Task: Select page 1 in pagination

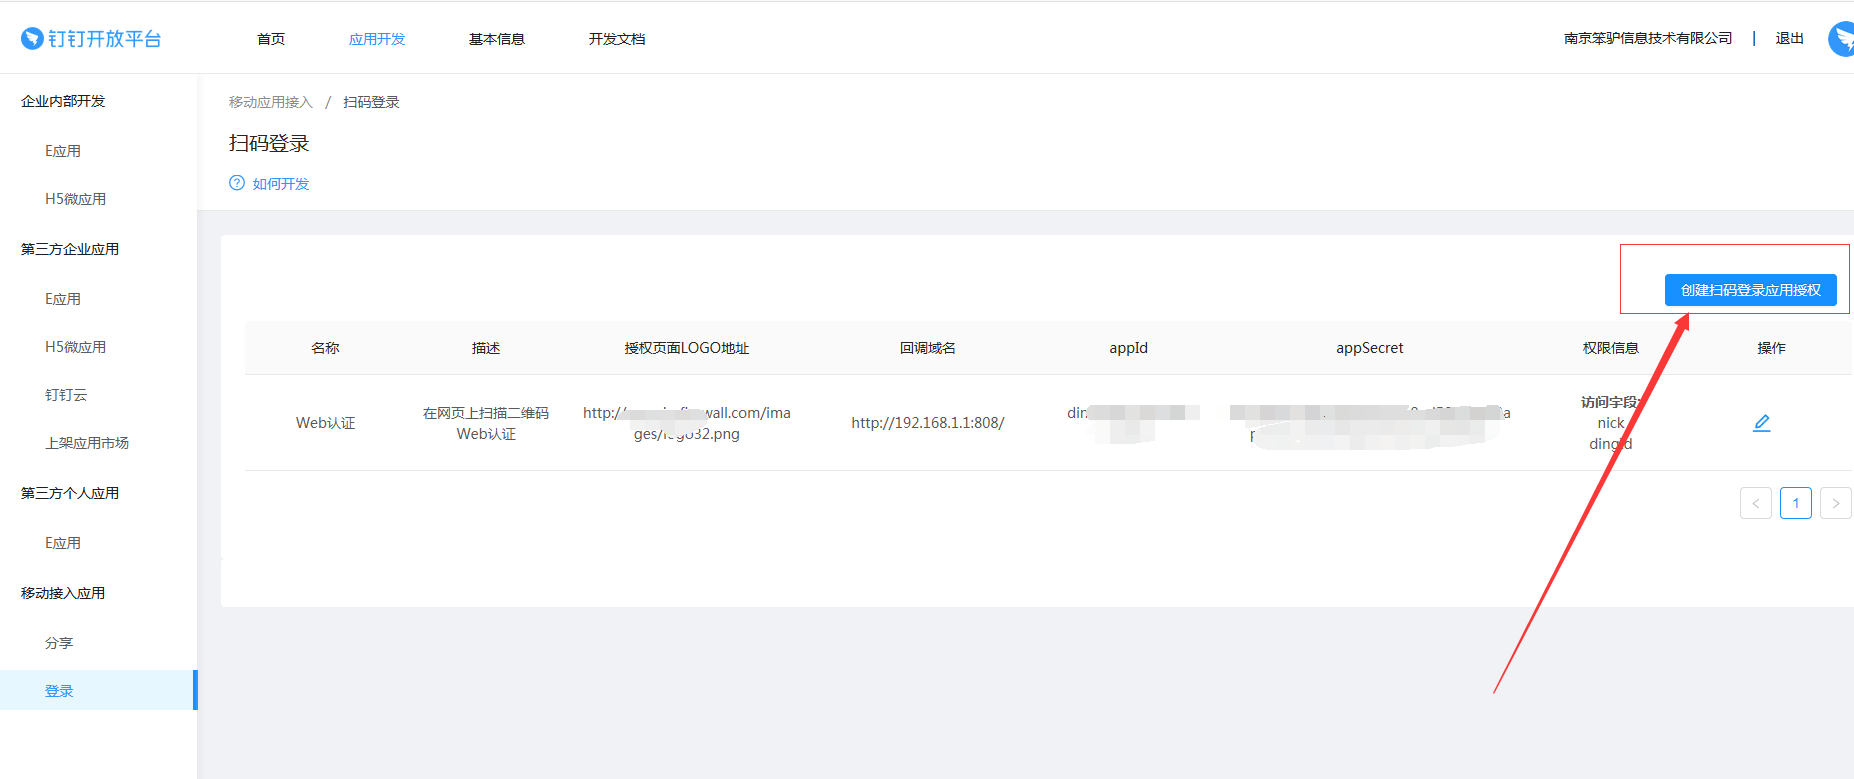Action: (1795, 503)
